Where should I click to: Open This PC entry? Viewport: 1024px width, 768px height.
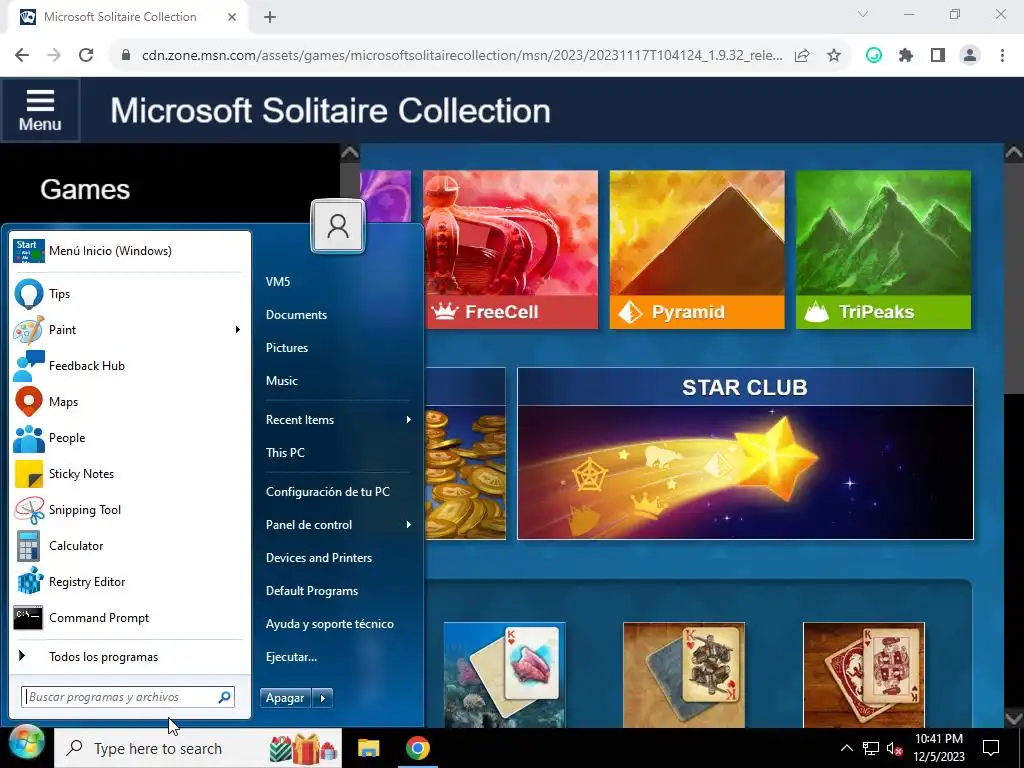(x=285, y=453)
